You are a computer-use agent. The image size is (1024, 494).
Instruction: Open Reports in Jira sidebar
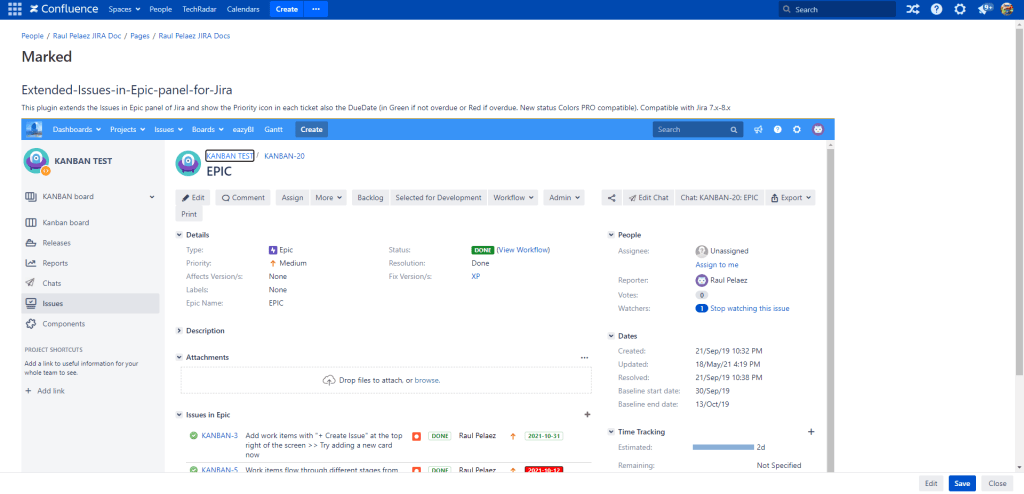tap(55, 263)
